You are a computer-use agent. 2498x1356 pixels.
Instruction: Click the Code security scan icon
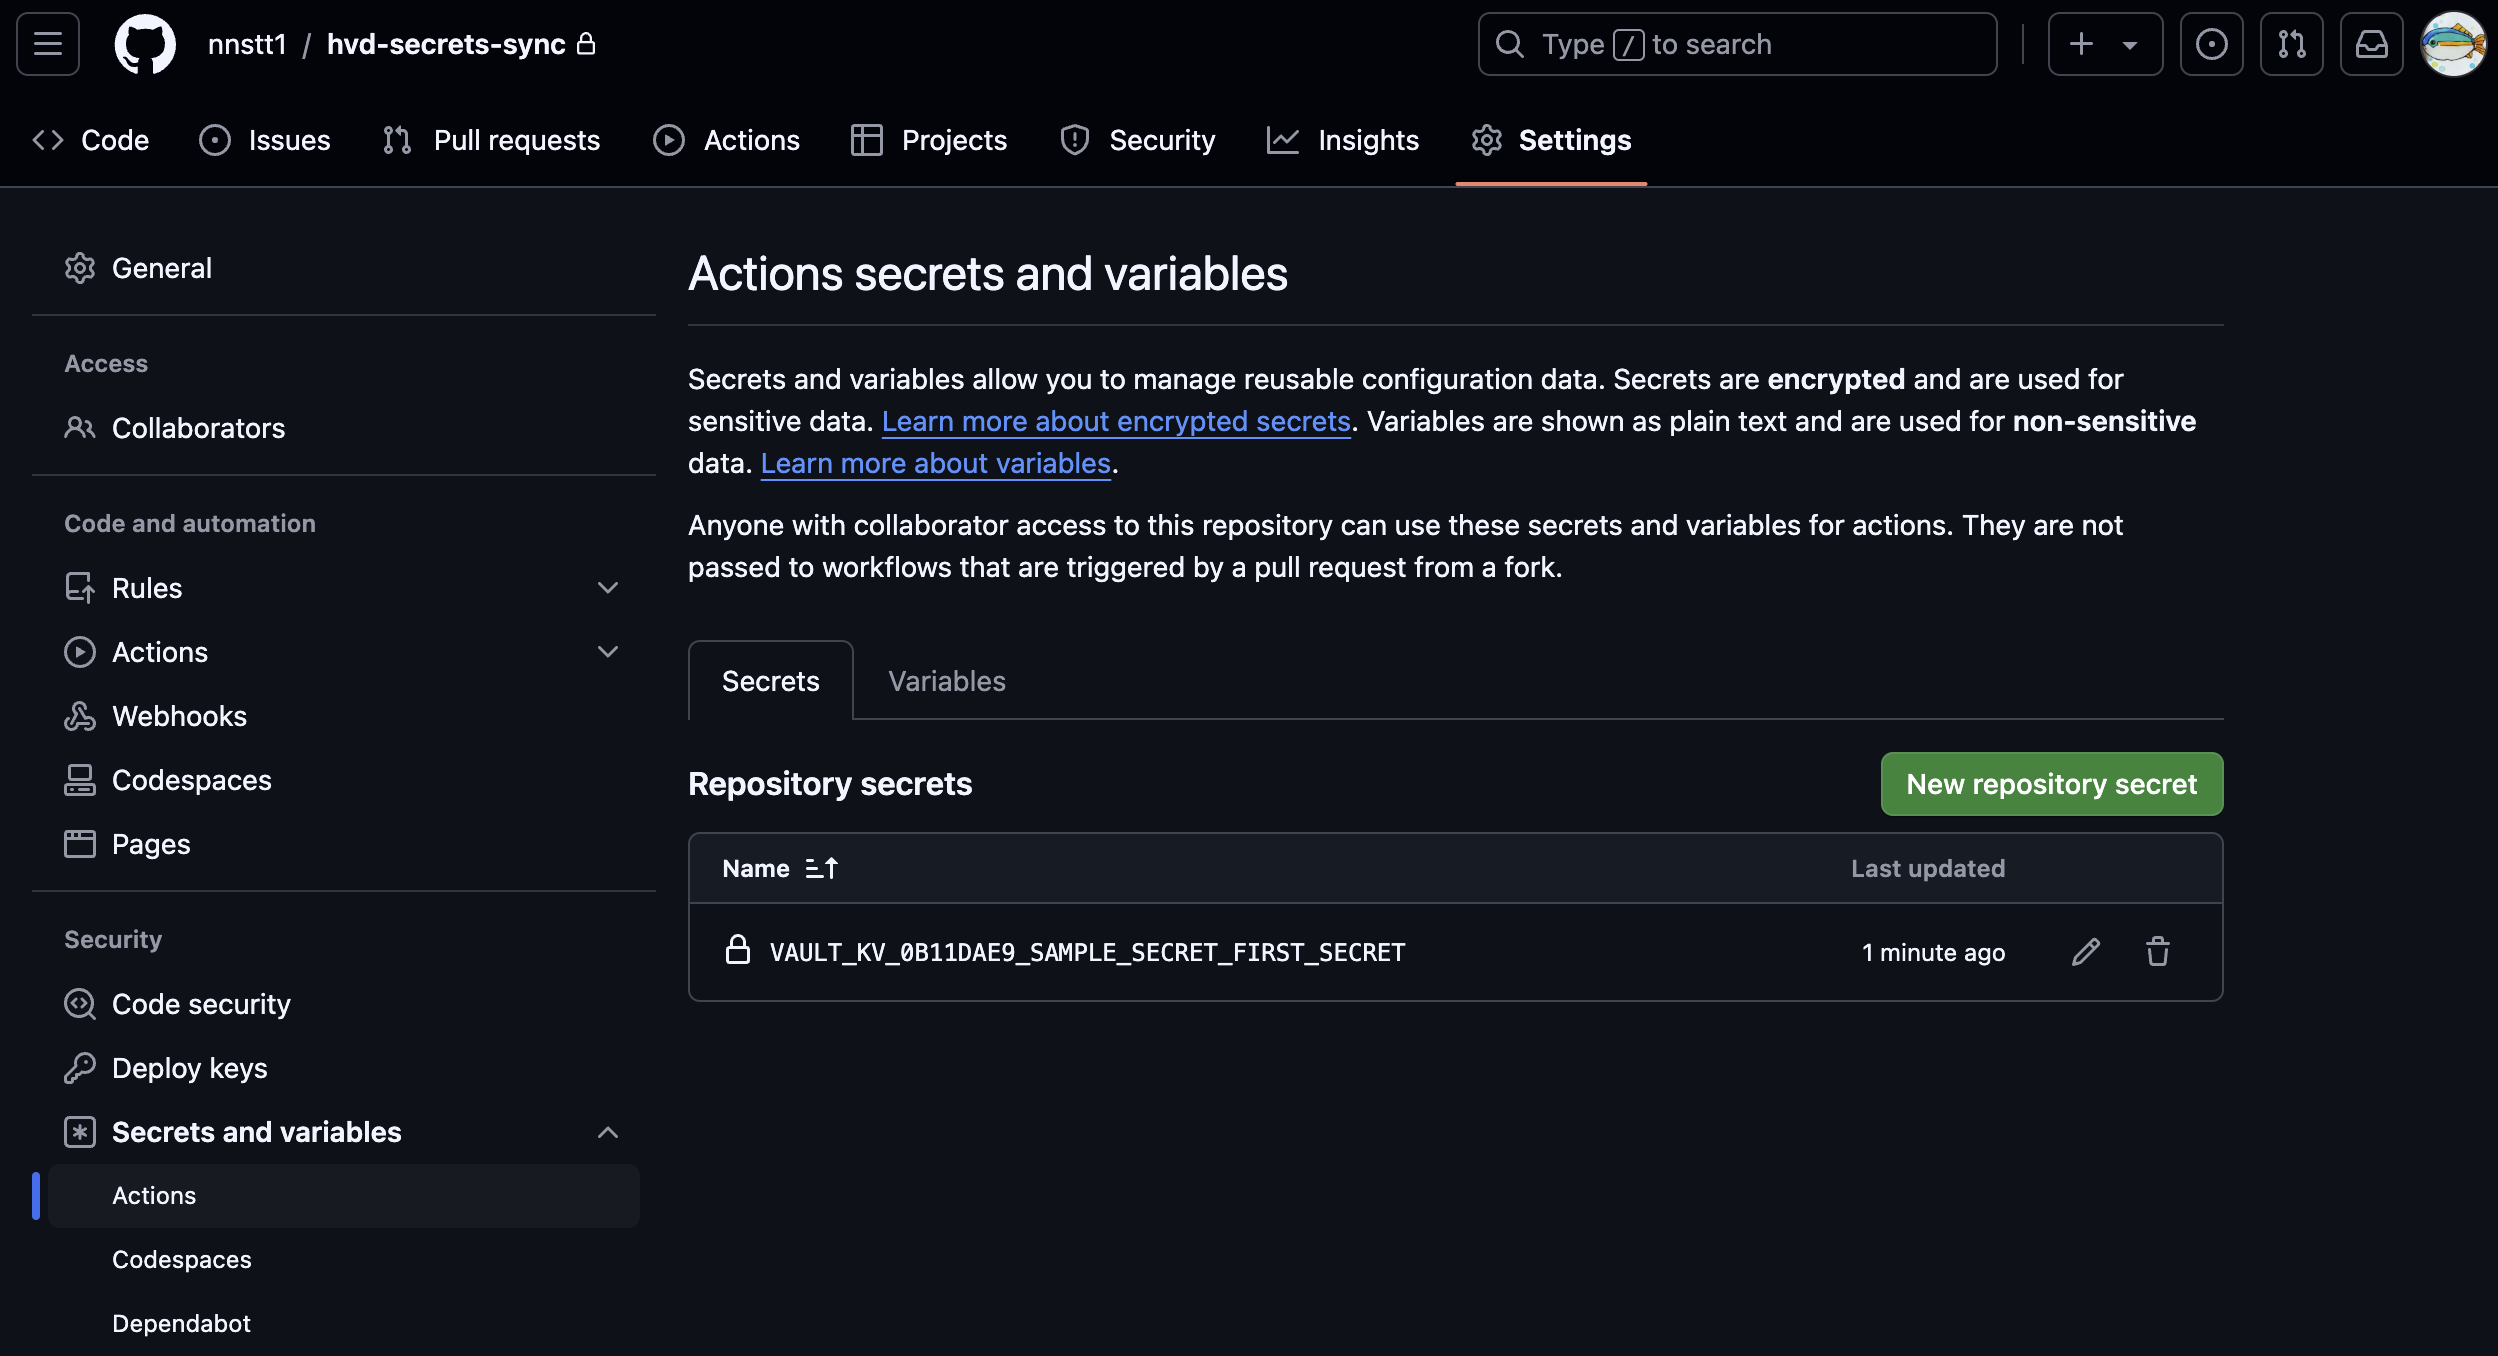80,1004
